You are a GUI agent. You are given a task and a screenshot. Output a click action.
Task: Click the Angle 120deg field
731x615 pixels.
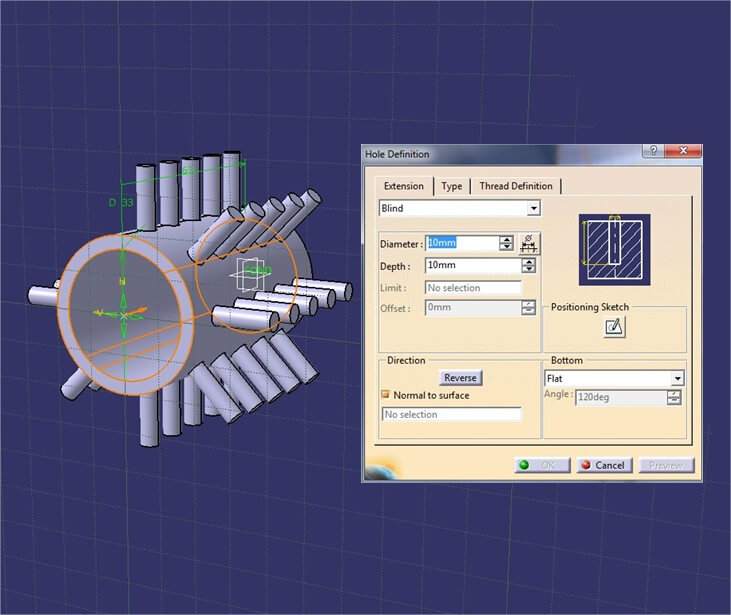point(621,397)
